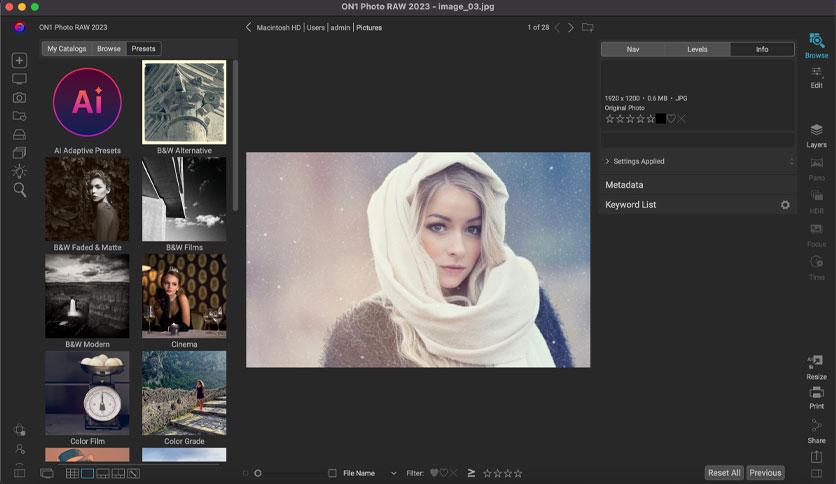836x484 pixels.
Task: Click the camera icon in left sidebar
Action: 20,98
